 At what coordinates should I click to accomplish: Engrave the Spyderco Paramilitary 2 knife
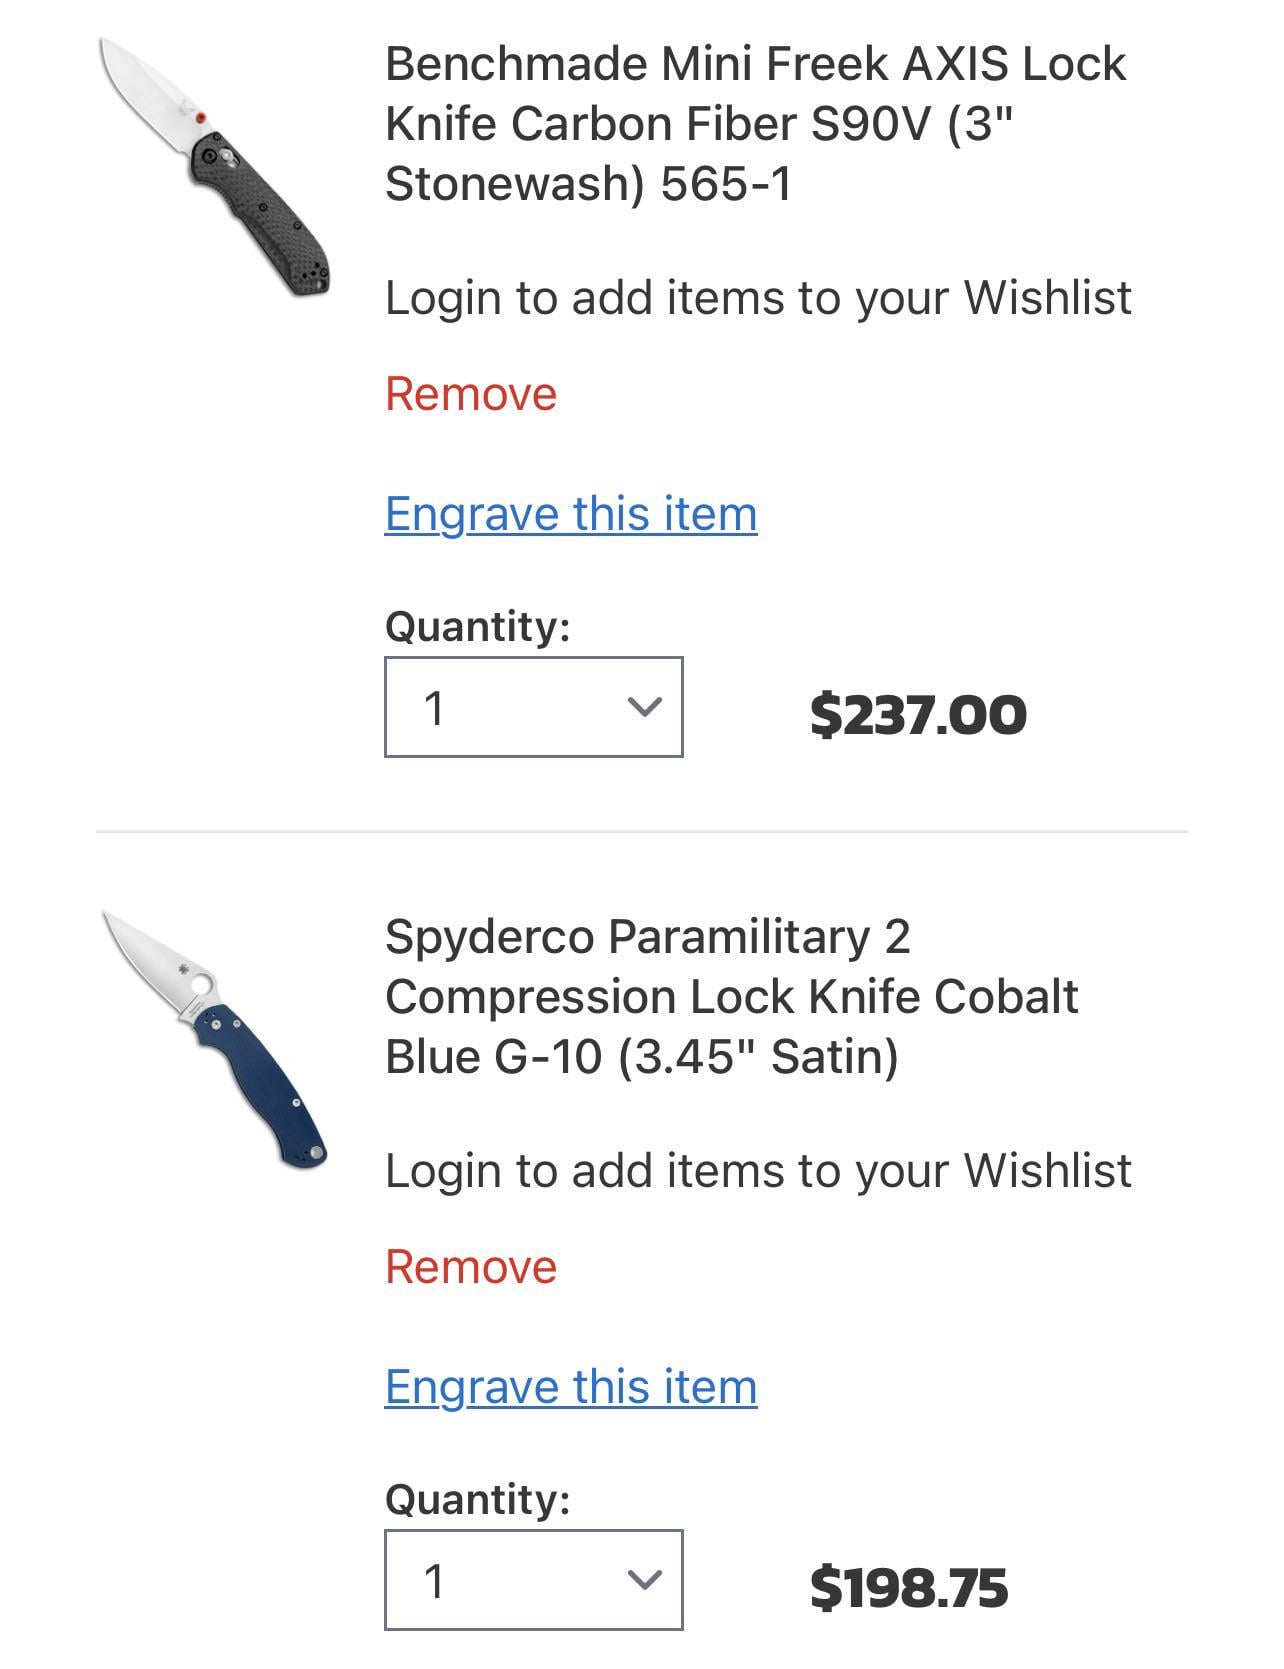(571, 1387)
